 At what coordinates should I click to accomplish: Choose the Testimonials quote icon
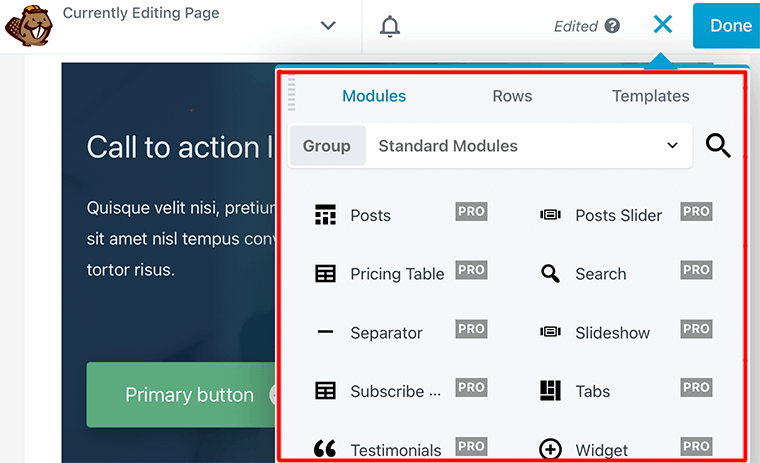(325, 449)
